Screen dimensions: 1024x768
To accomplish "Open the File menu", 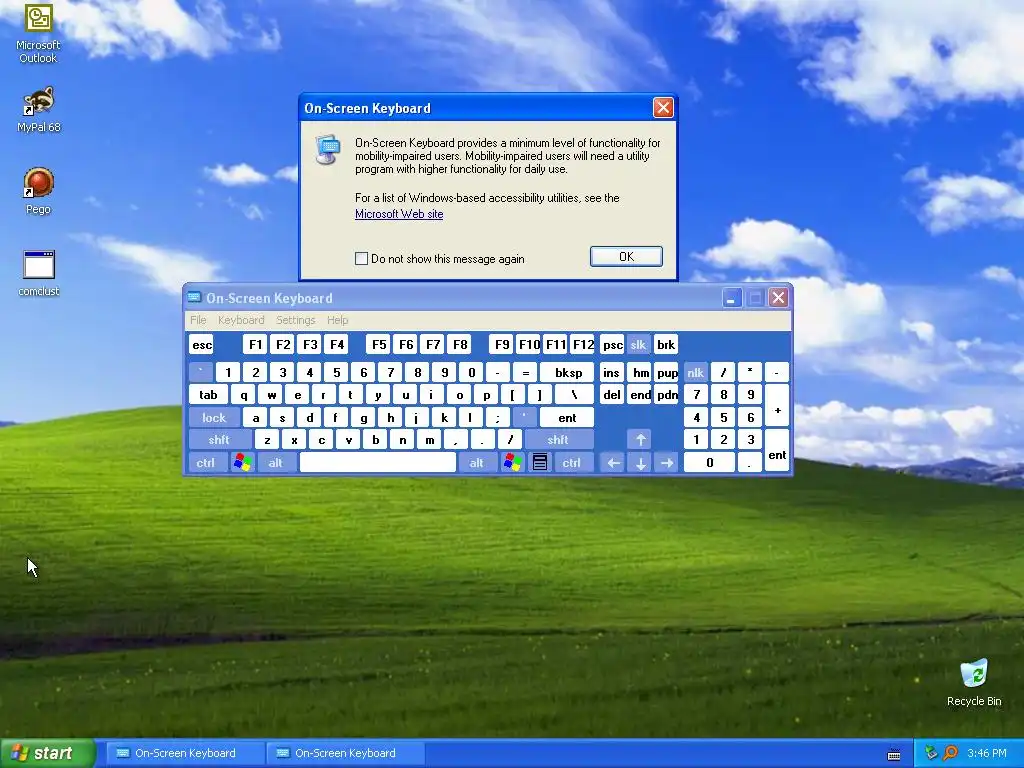I will coord(198,320).
